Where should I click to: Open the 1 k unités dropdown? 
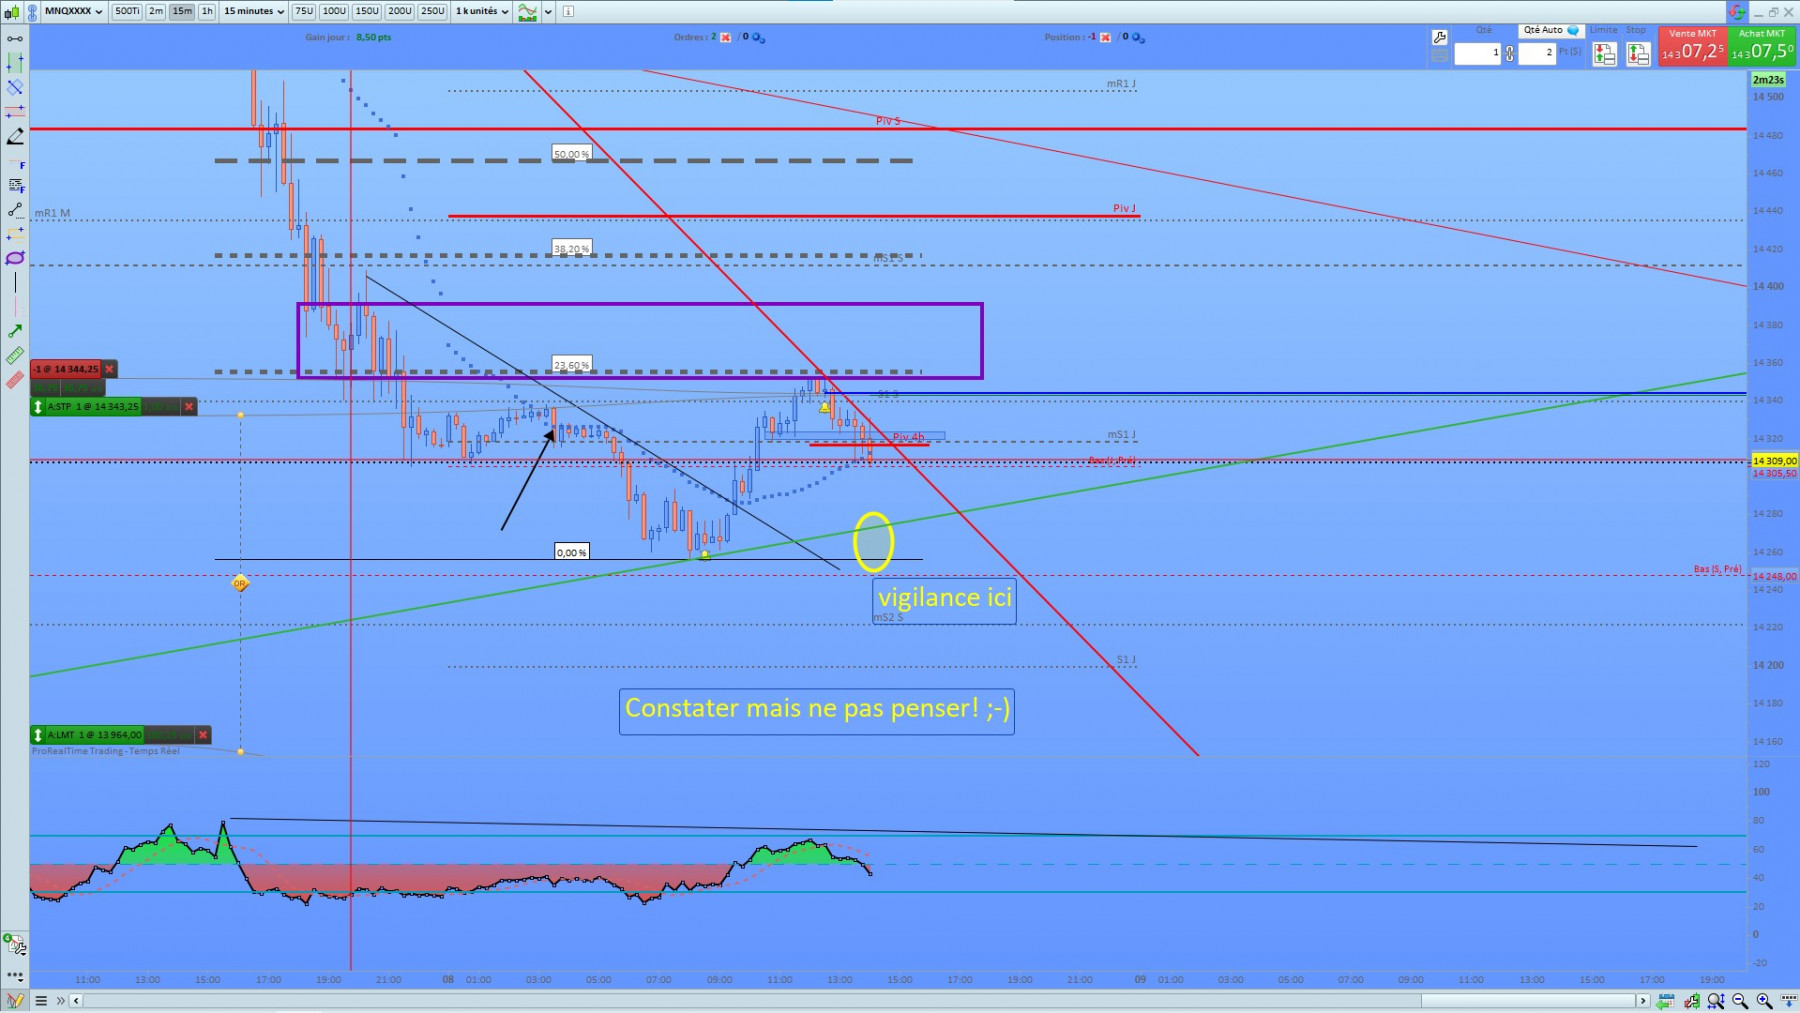tap(482, 11)
